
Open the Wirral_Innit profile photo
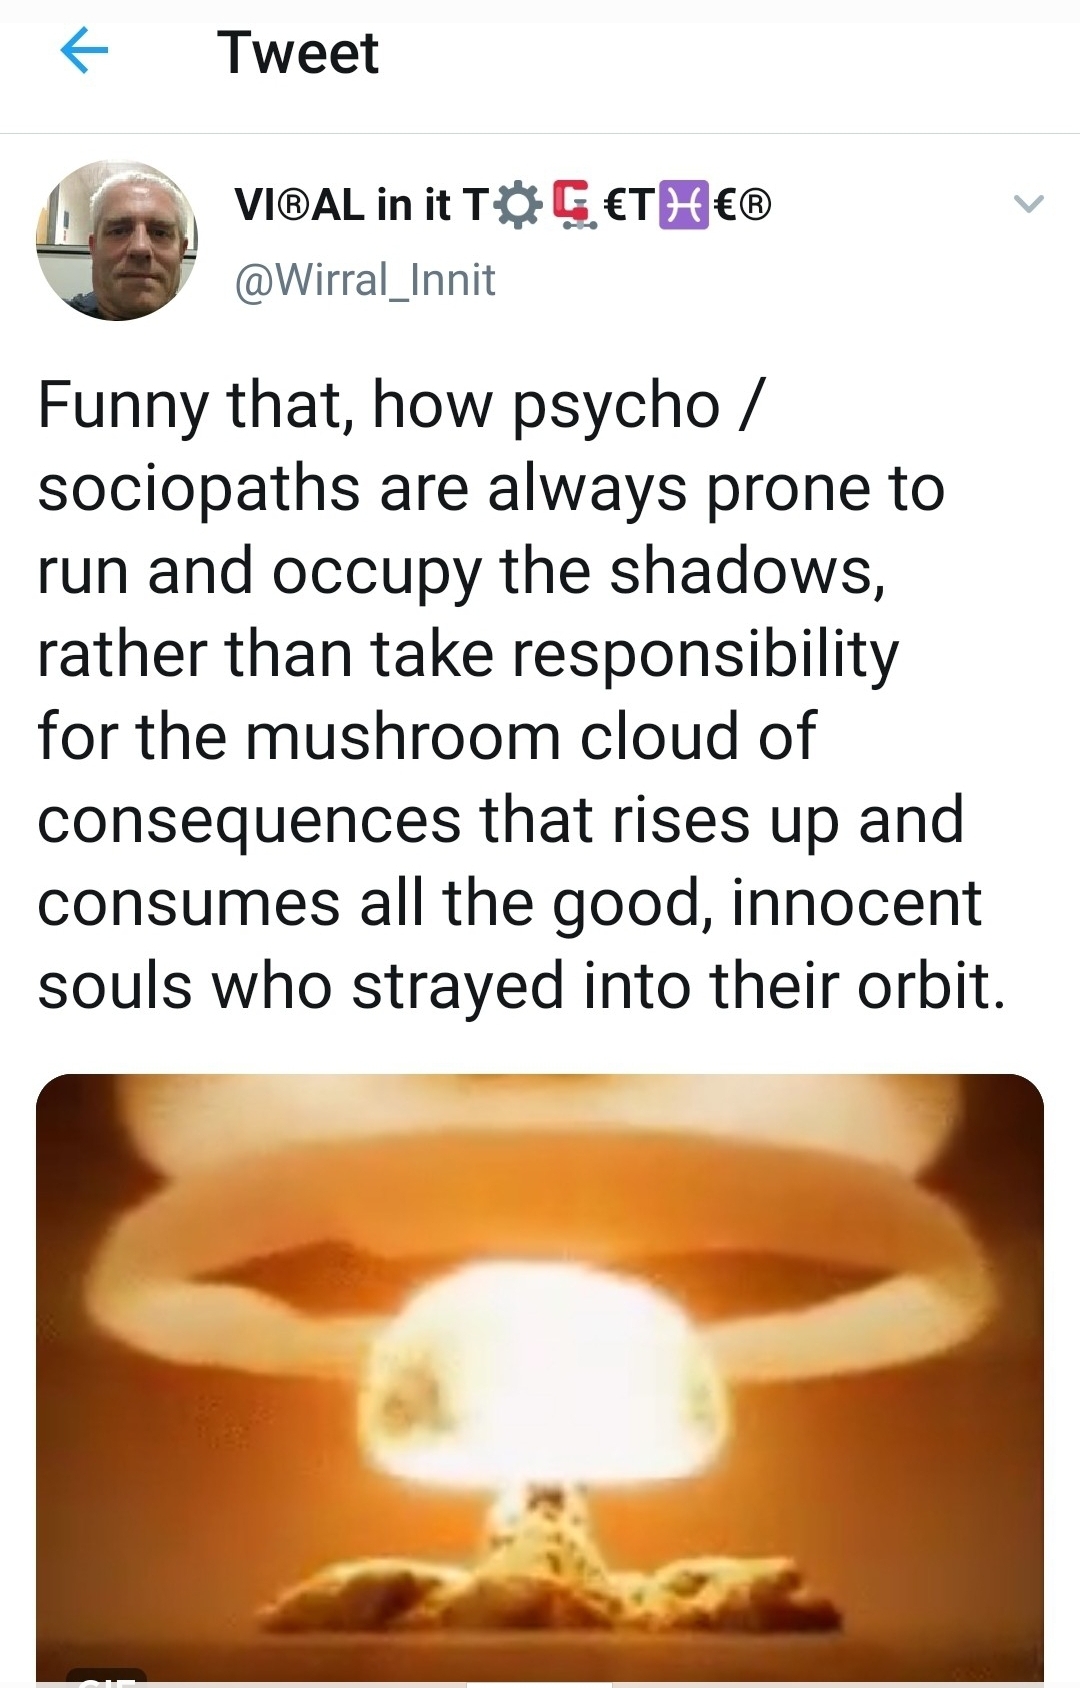[x=117, y=240]
